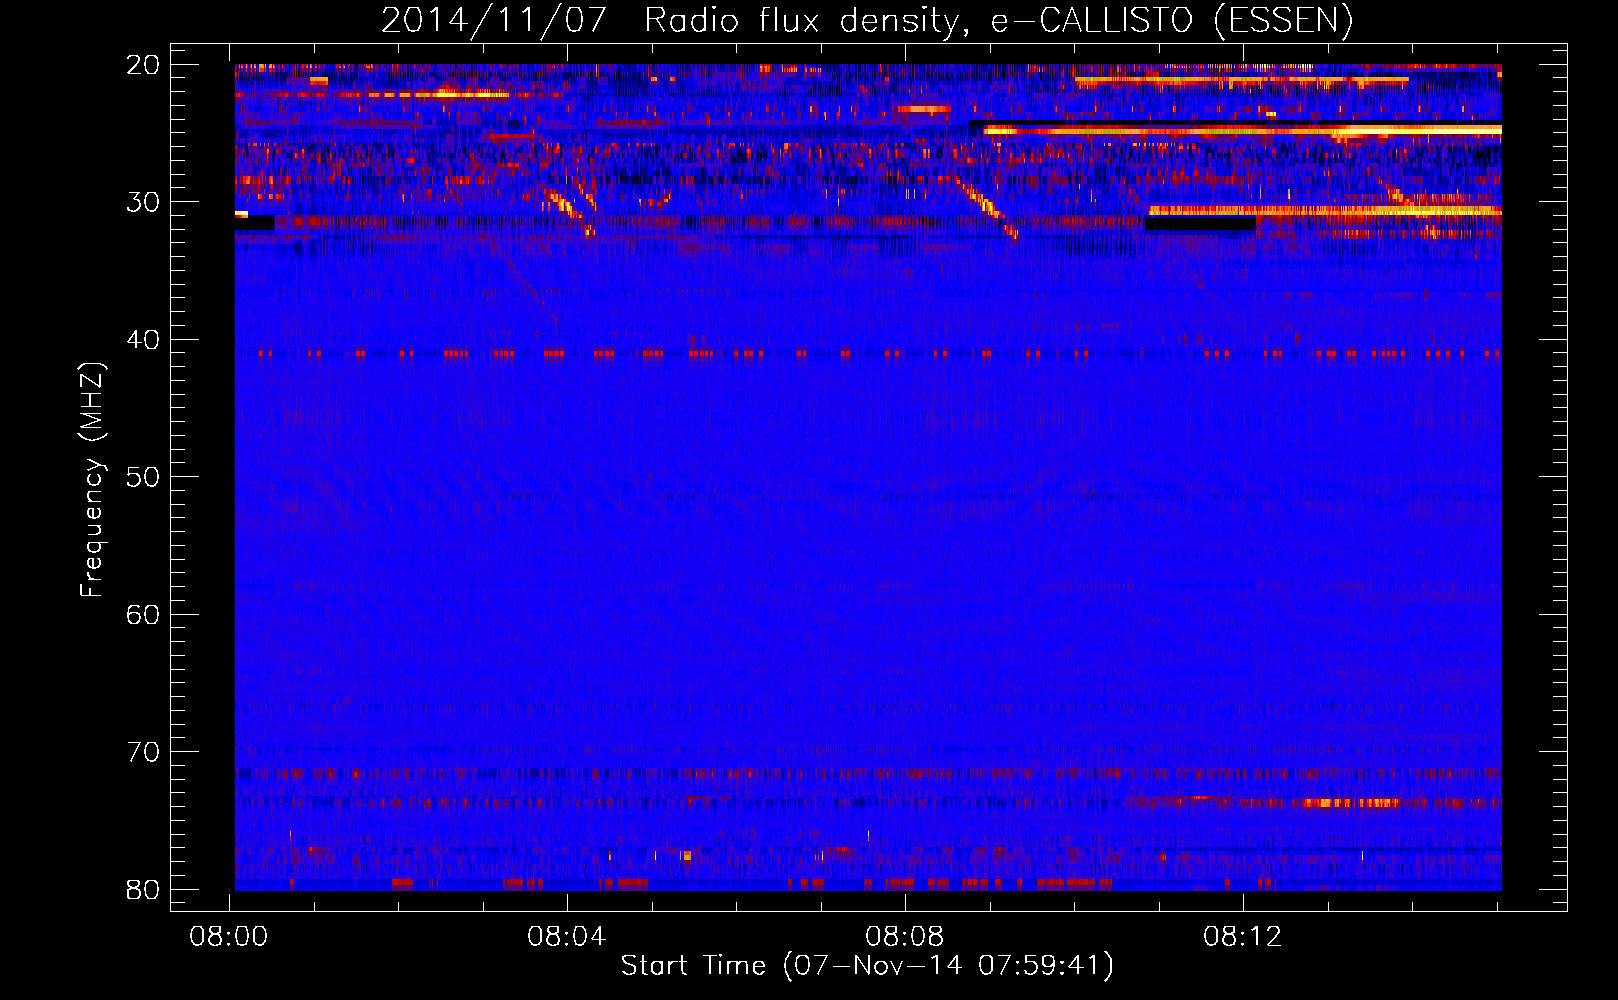
Task: Click the '08:00' time tick label
Action: tap(229, 937)
